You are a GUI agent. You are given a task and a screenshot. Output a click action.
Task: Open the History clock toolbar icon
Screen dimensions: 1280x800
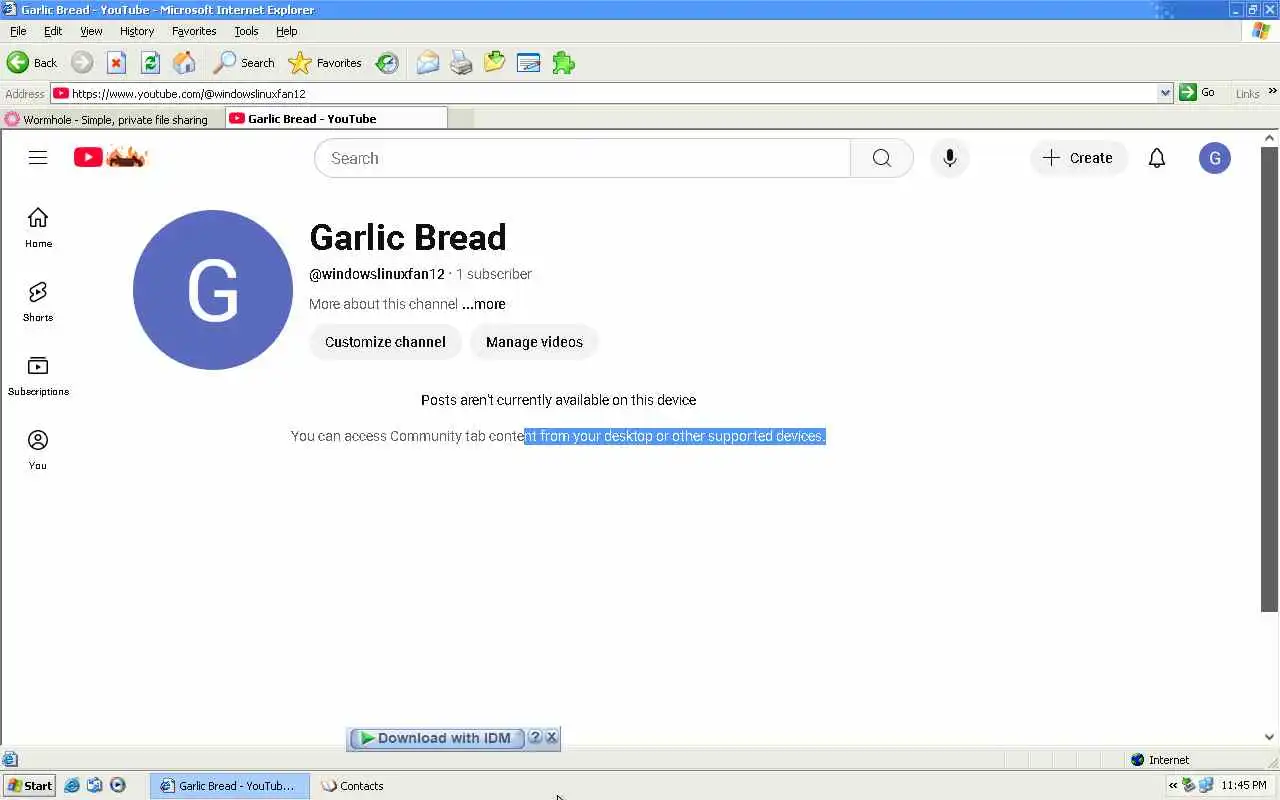[387, 63]
